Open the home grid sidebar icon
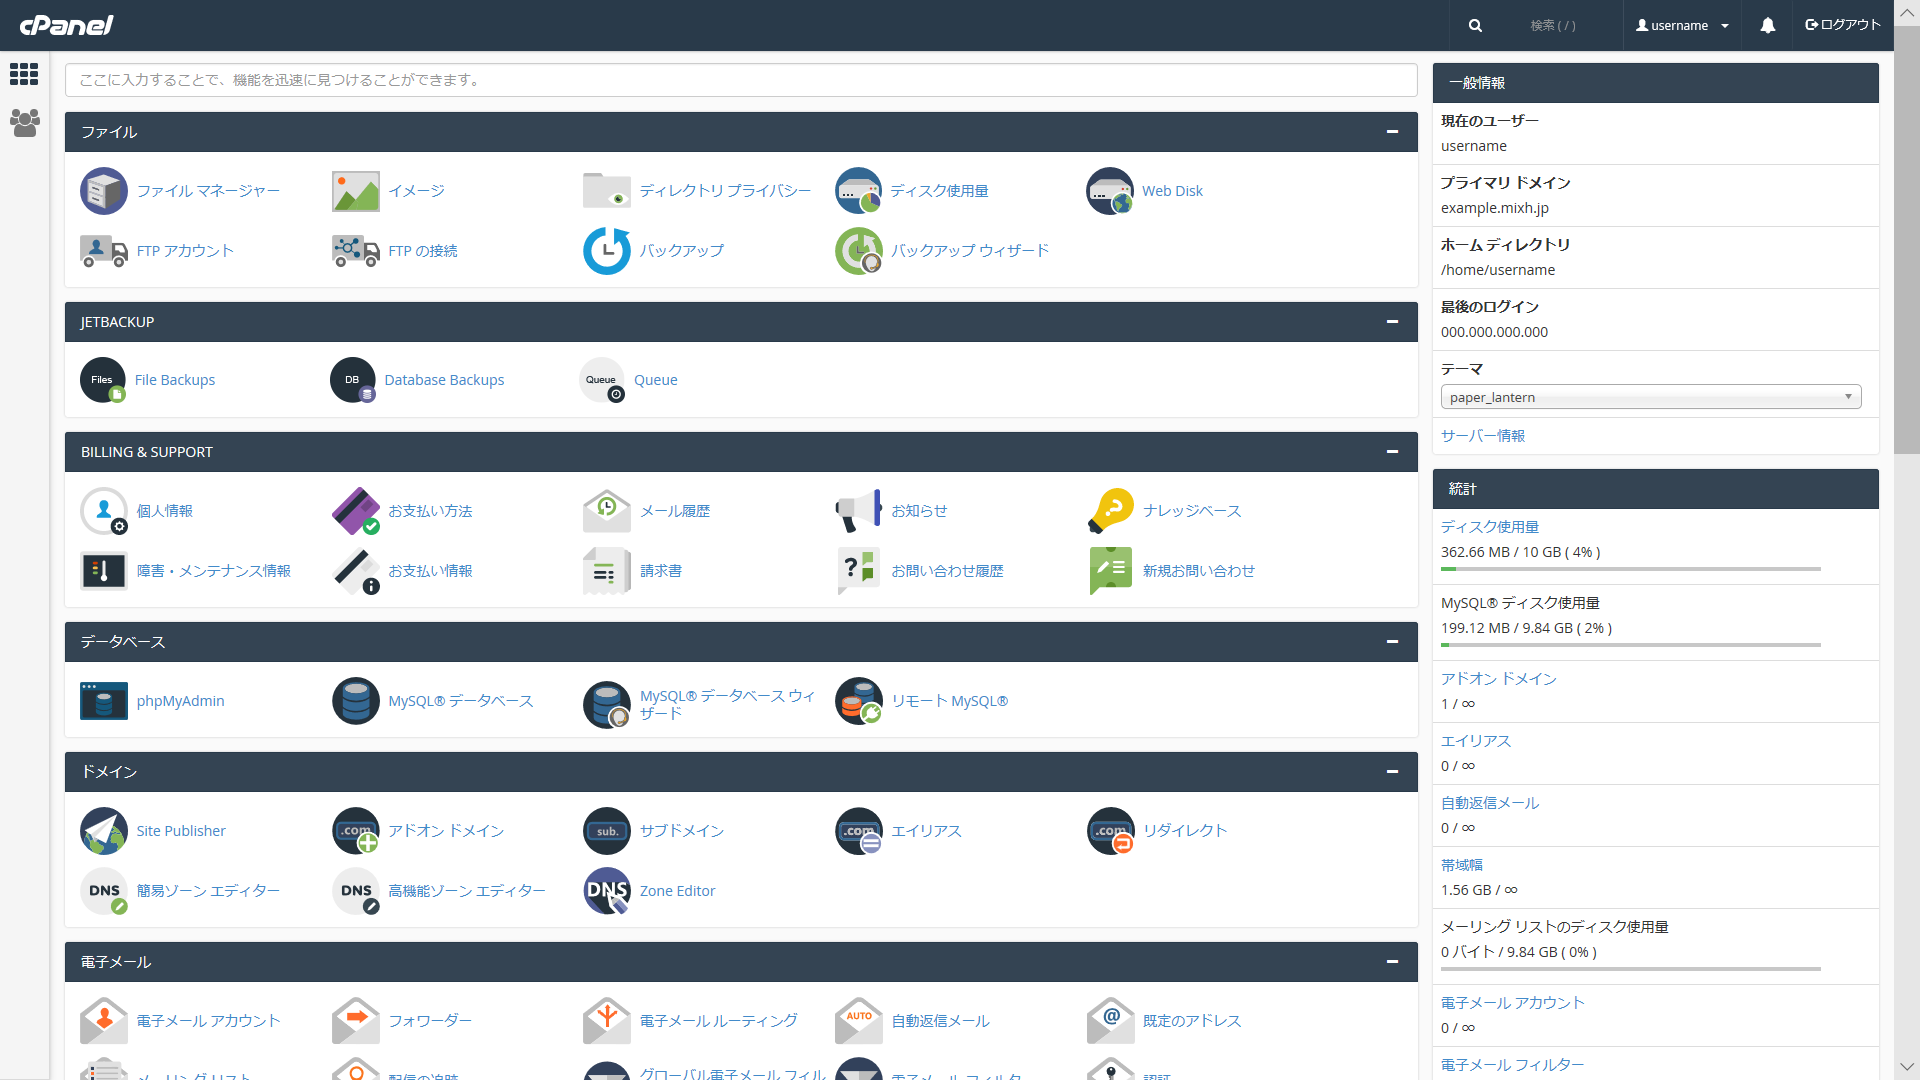 tap(24, 74)
